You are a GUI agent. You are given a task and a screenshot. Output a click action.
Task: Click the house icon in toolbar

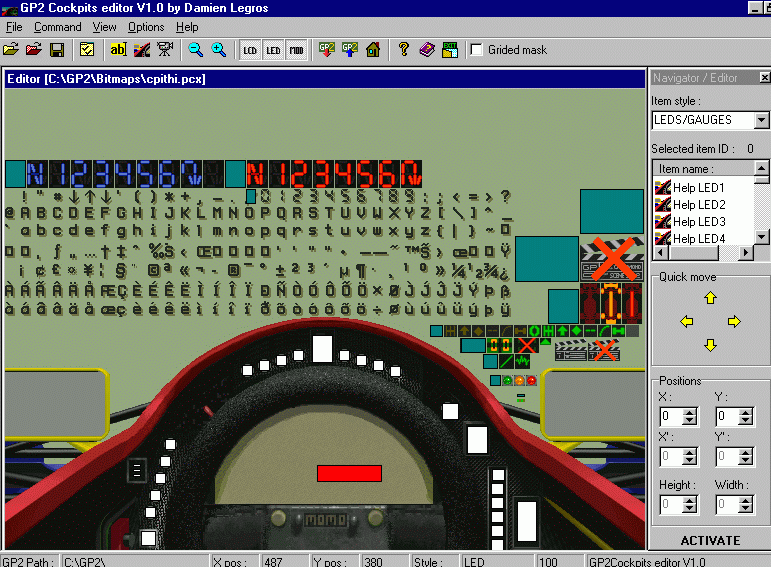tap(372, 49)
